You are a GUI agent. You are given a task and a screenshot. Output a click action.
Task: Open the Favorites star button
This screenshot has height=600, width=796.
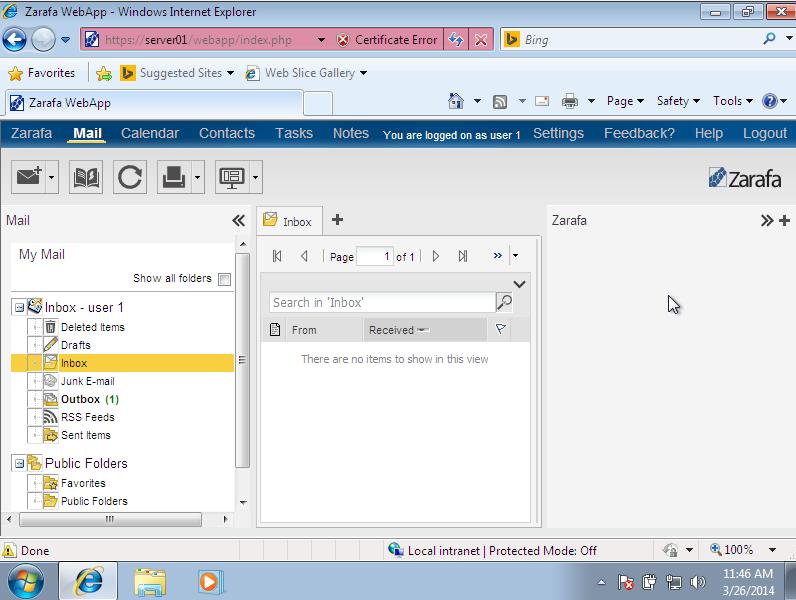tap(42, 73)
